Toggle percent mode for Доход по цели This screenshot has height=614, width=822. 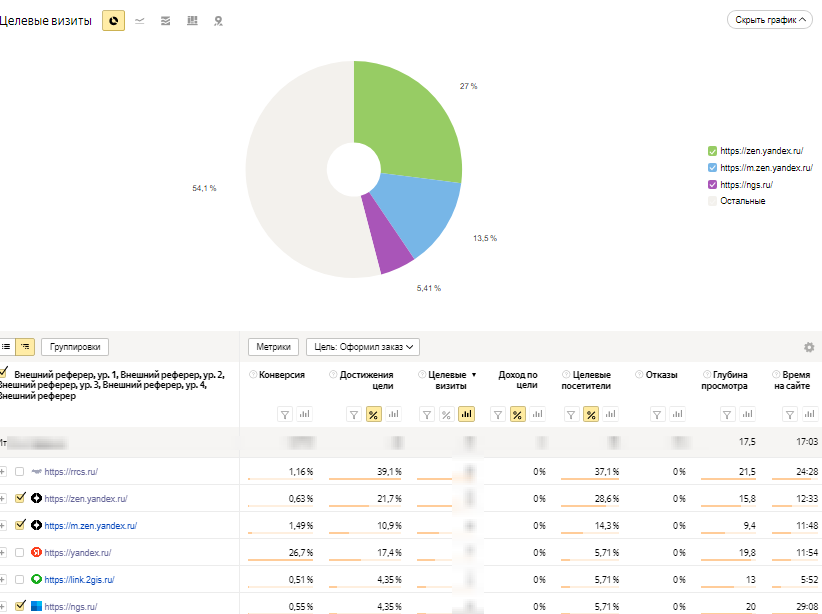click(x=517, y=415)
